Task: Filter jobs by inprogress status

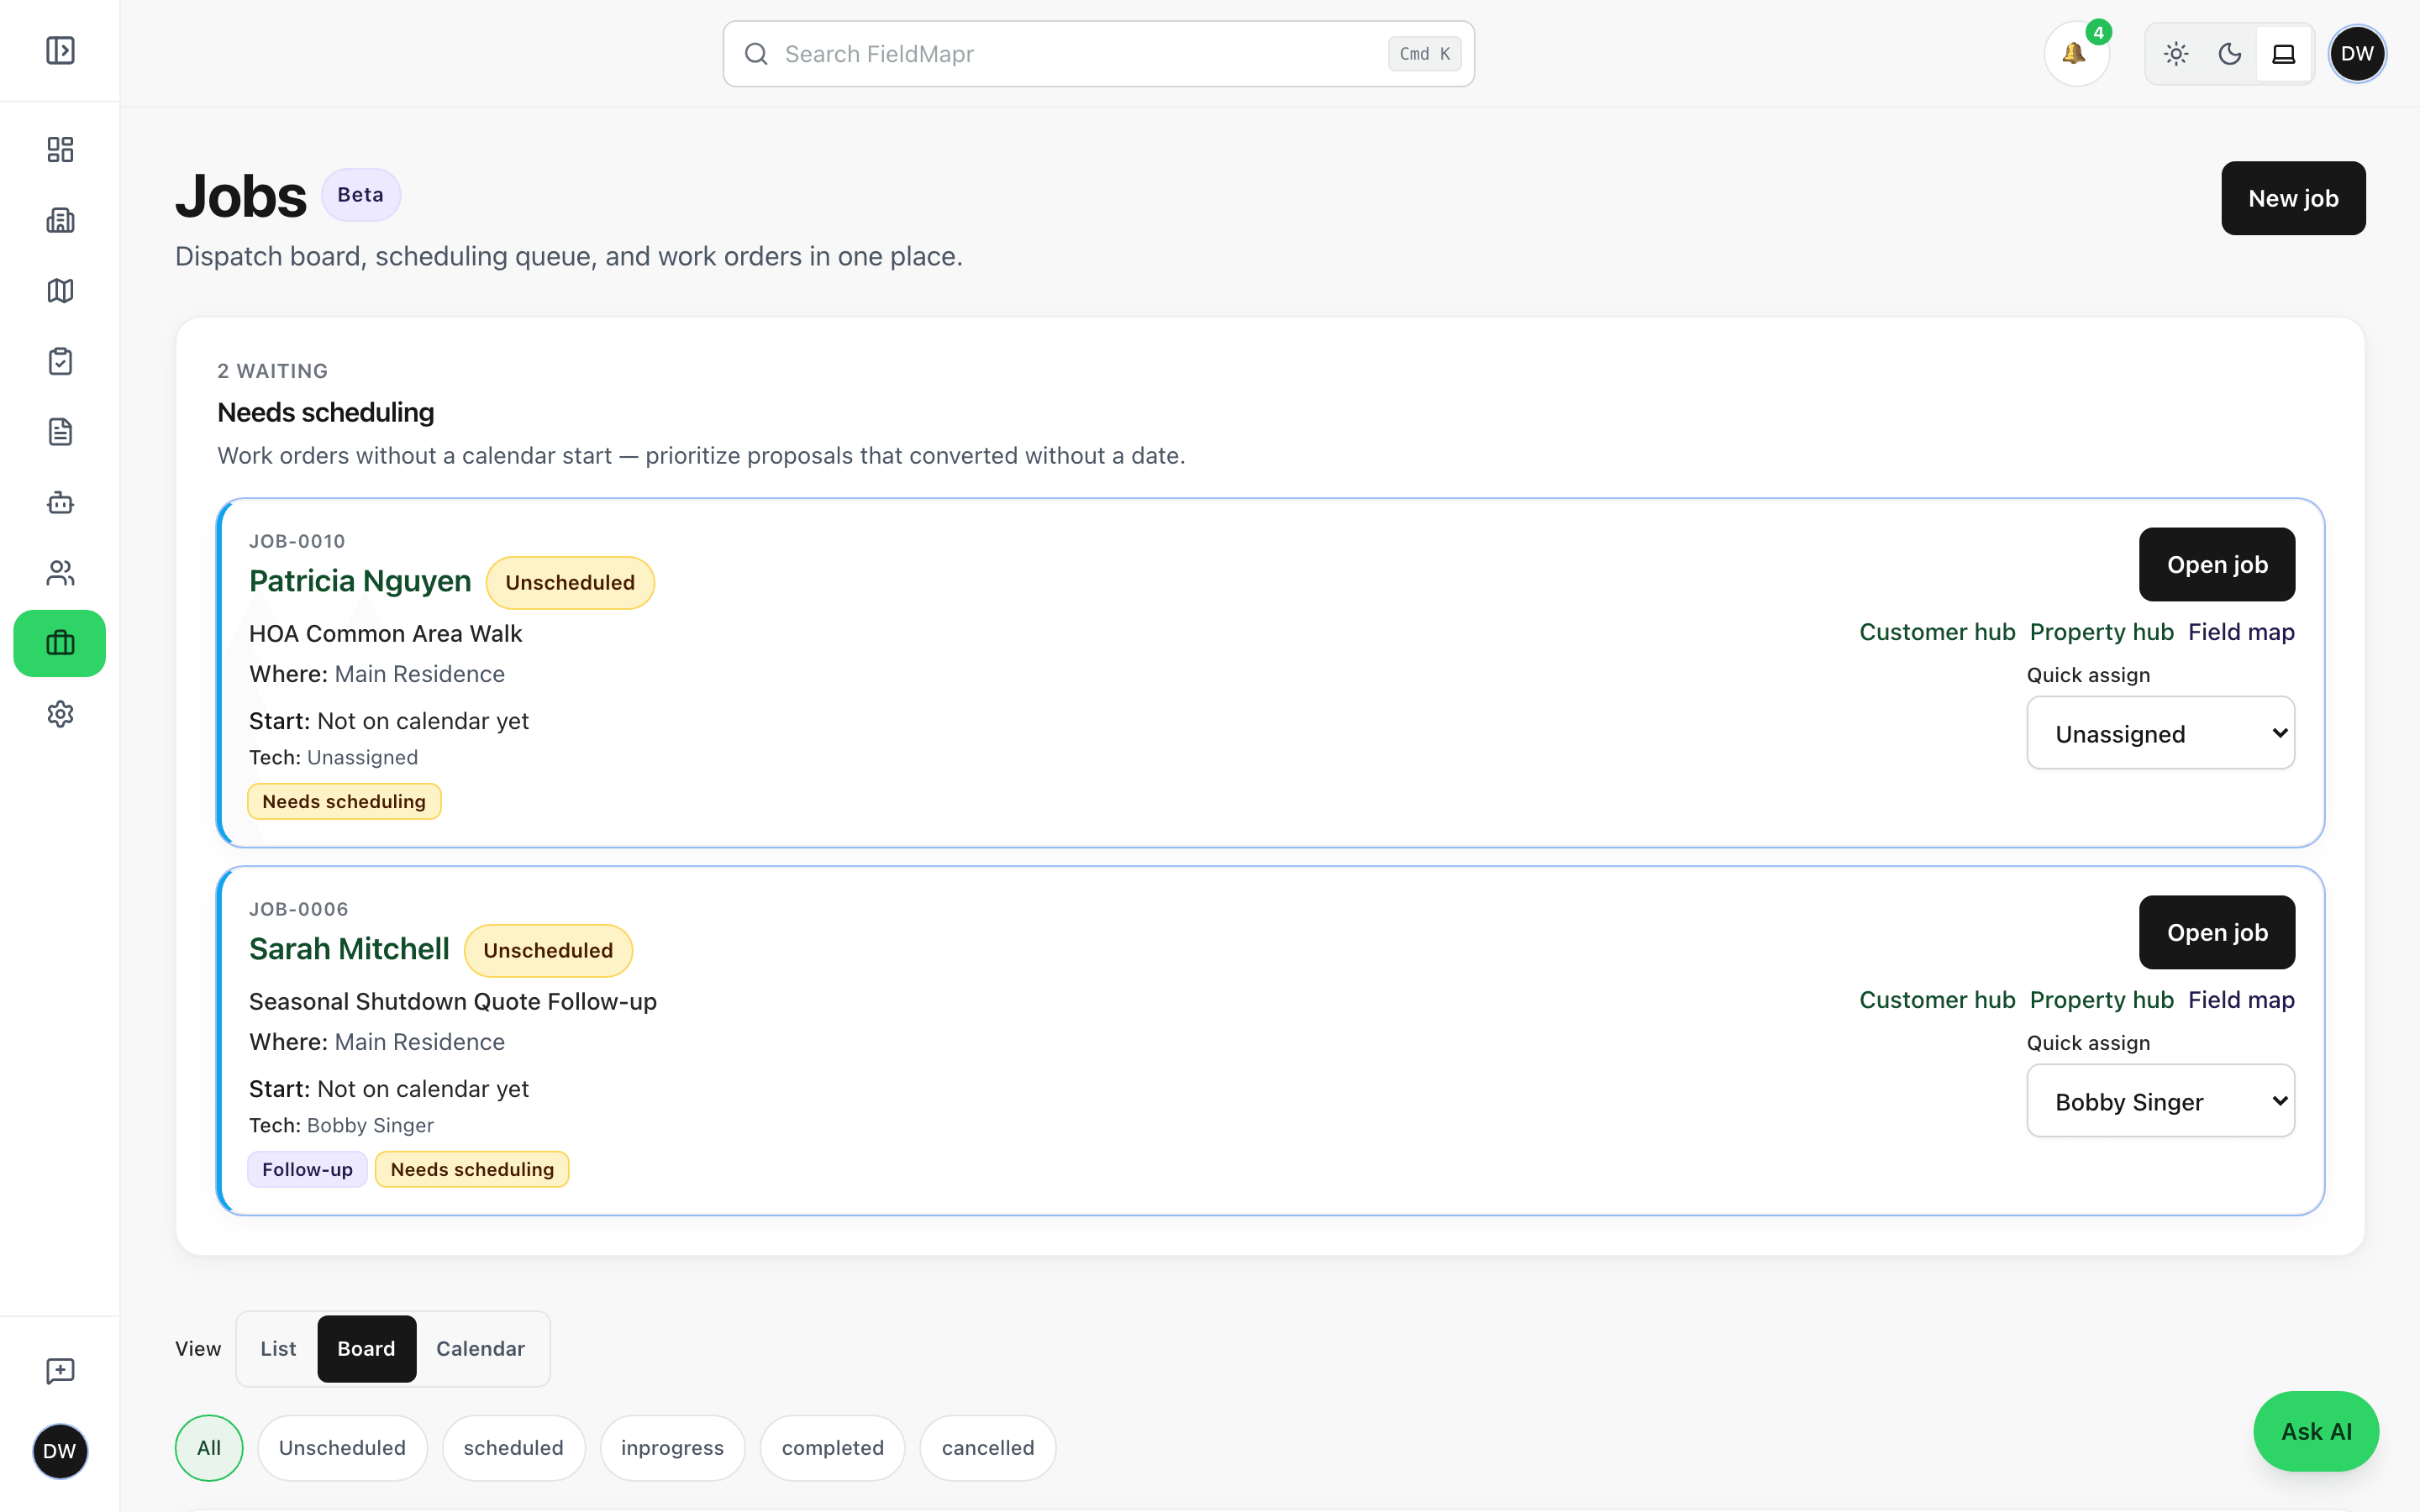Action: click(672, 1447)
